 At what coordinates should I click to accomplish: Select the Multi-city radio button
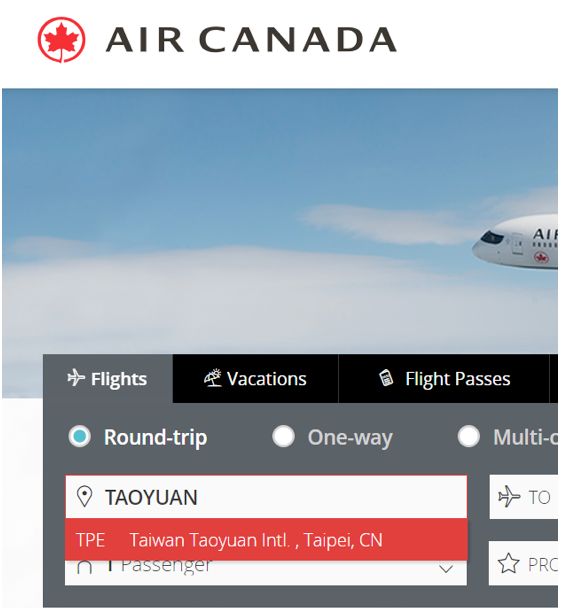click(469, 436)
